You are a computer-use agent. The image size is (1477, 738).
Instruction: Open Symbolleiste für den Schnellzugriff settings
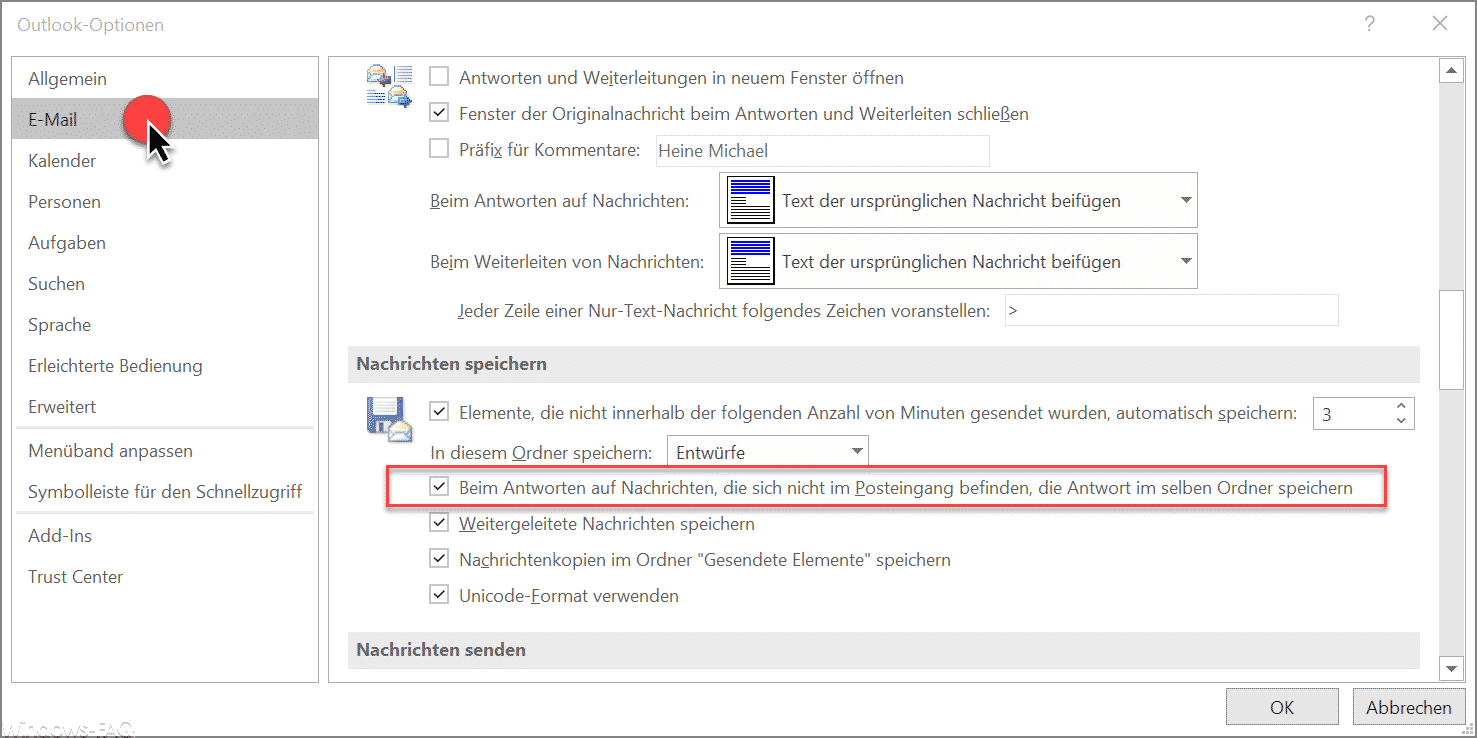click(x=165, y=491)
